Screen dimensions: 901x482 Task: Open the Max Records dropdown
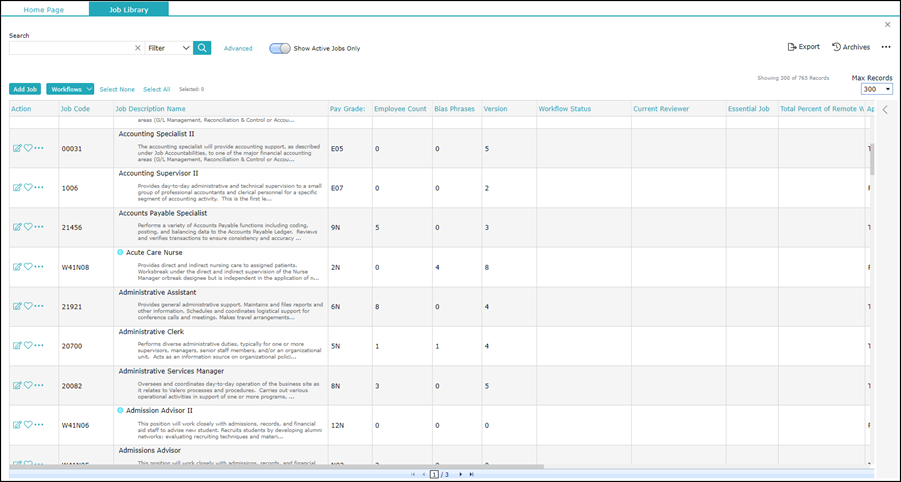pos(876,89)
